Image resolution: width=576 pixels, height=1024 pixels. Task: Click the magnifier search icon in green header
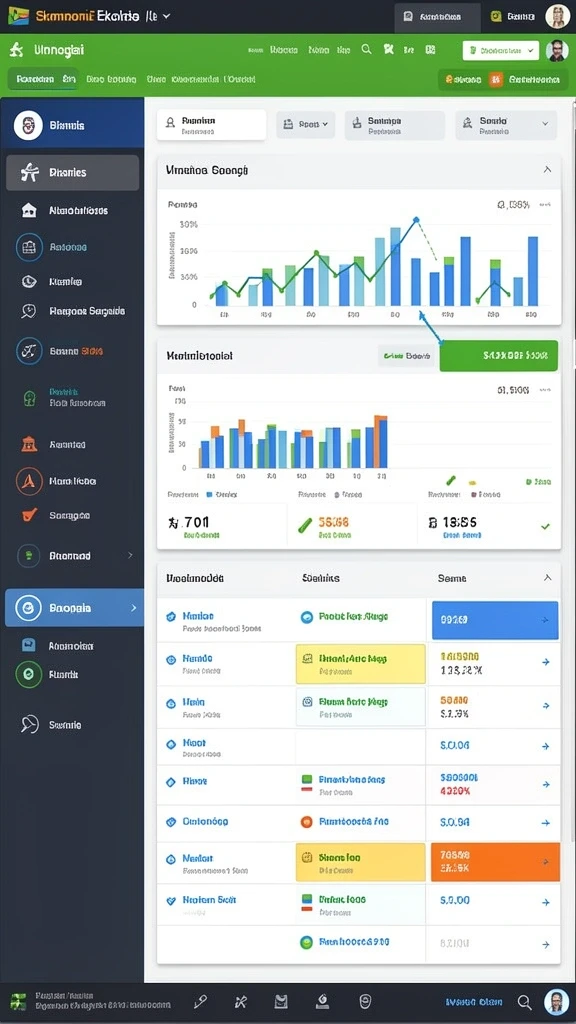366,49
